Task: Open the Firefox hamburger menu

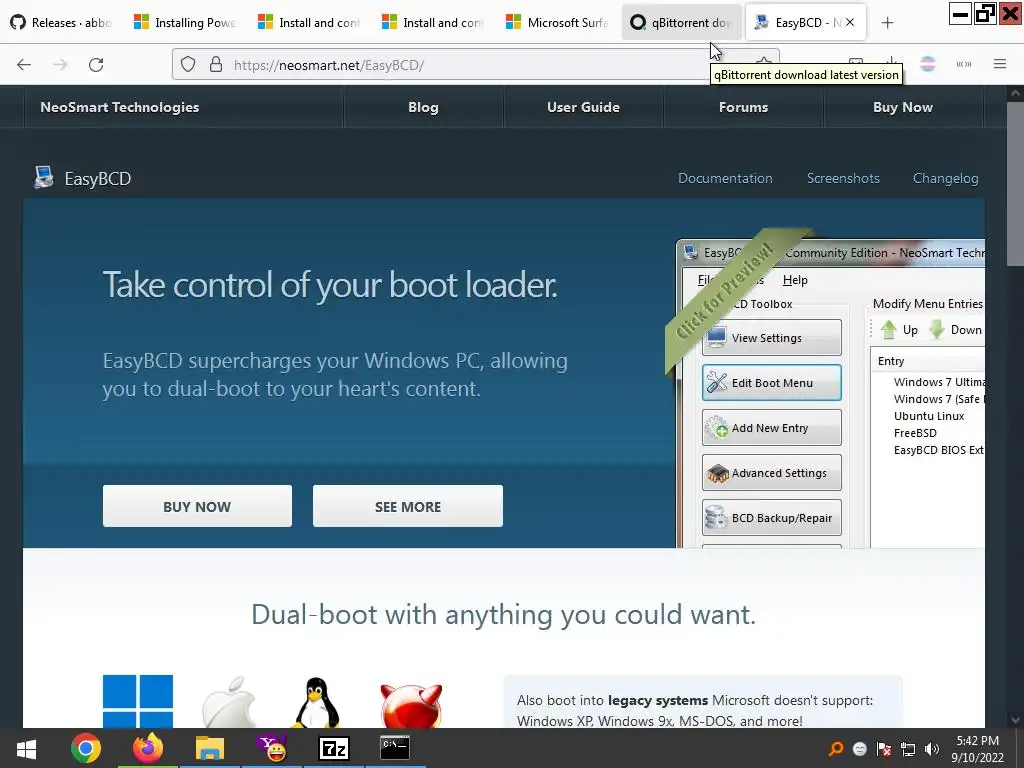Action: pyautogui.click(x=999, y=64)
